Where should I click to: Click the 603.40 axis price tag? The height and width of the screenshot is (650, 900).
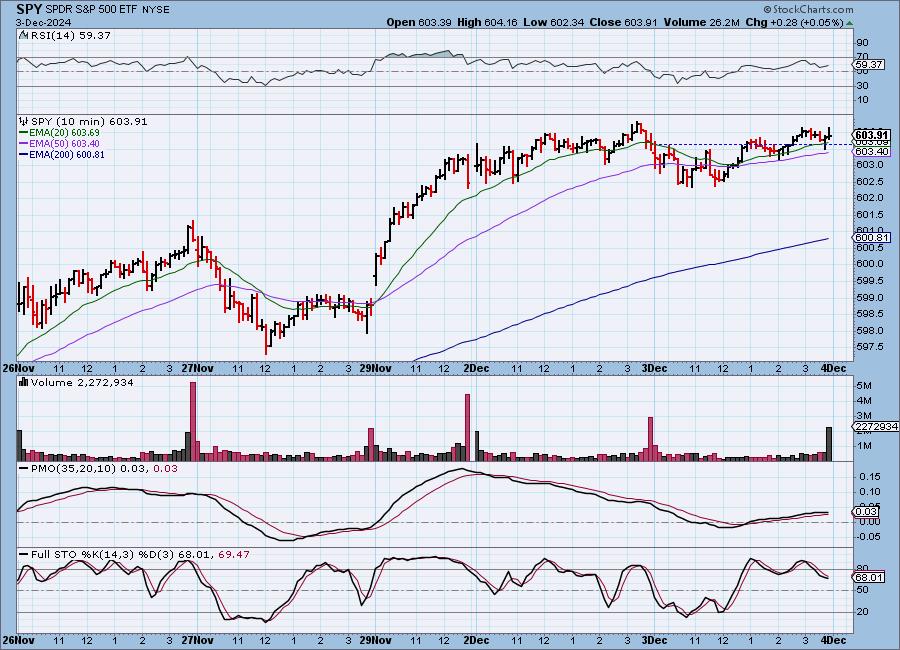872,152
